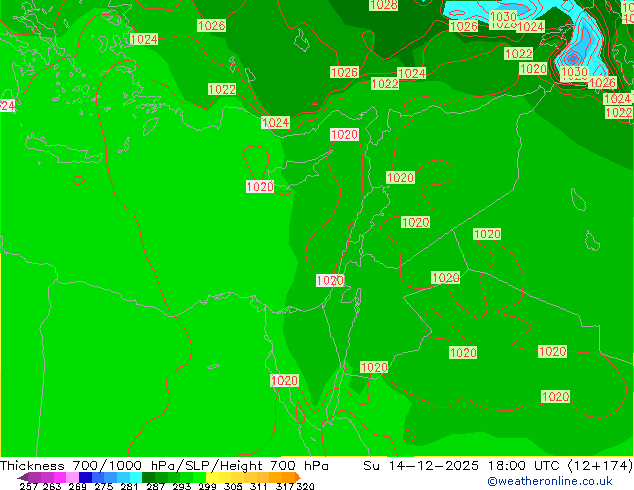
Task: Click the legend value 281
Action: click(129, 486)
